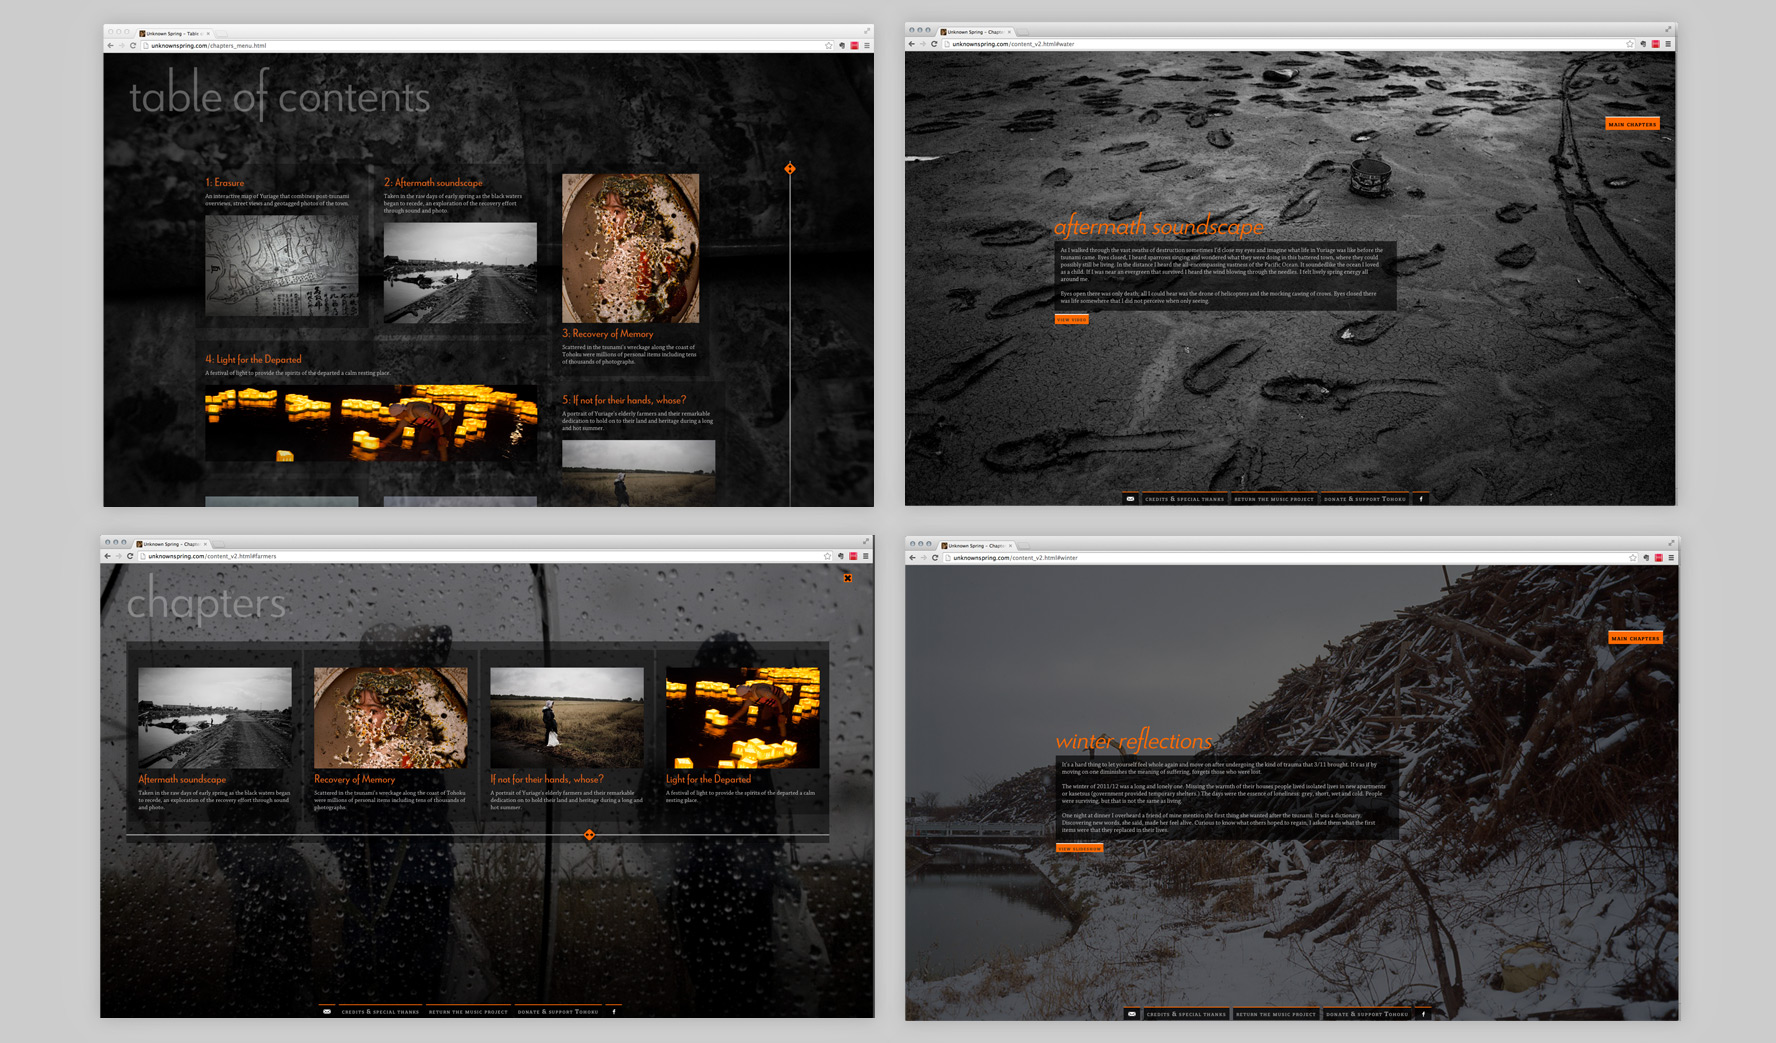Open Return the Music Project in the chapters footer
The height and width of the screenshot is (1043, 1776).
coord(468,1011)
